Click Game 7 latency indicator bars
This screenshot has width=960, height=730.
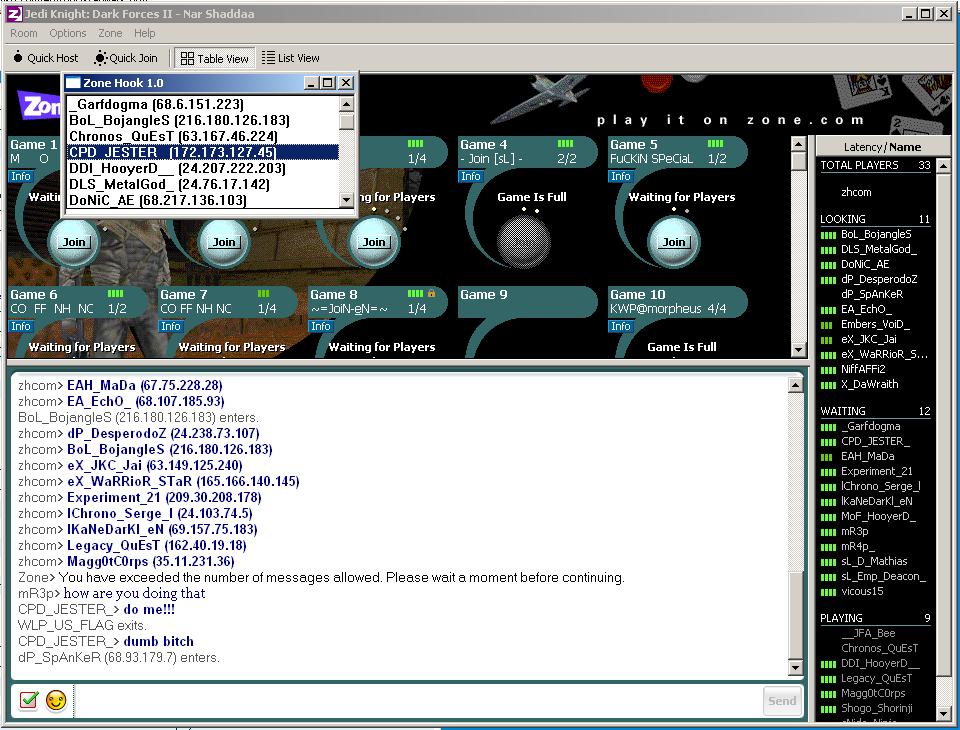tap(263, 294)
